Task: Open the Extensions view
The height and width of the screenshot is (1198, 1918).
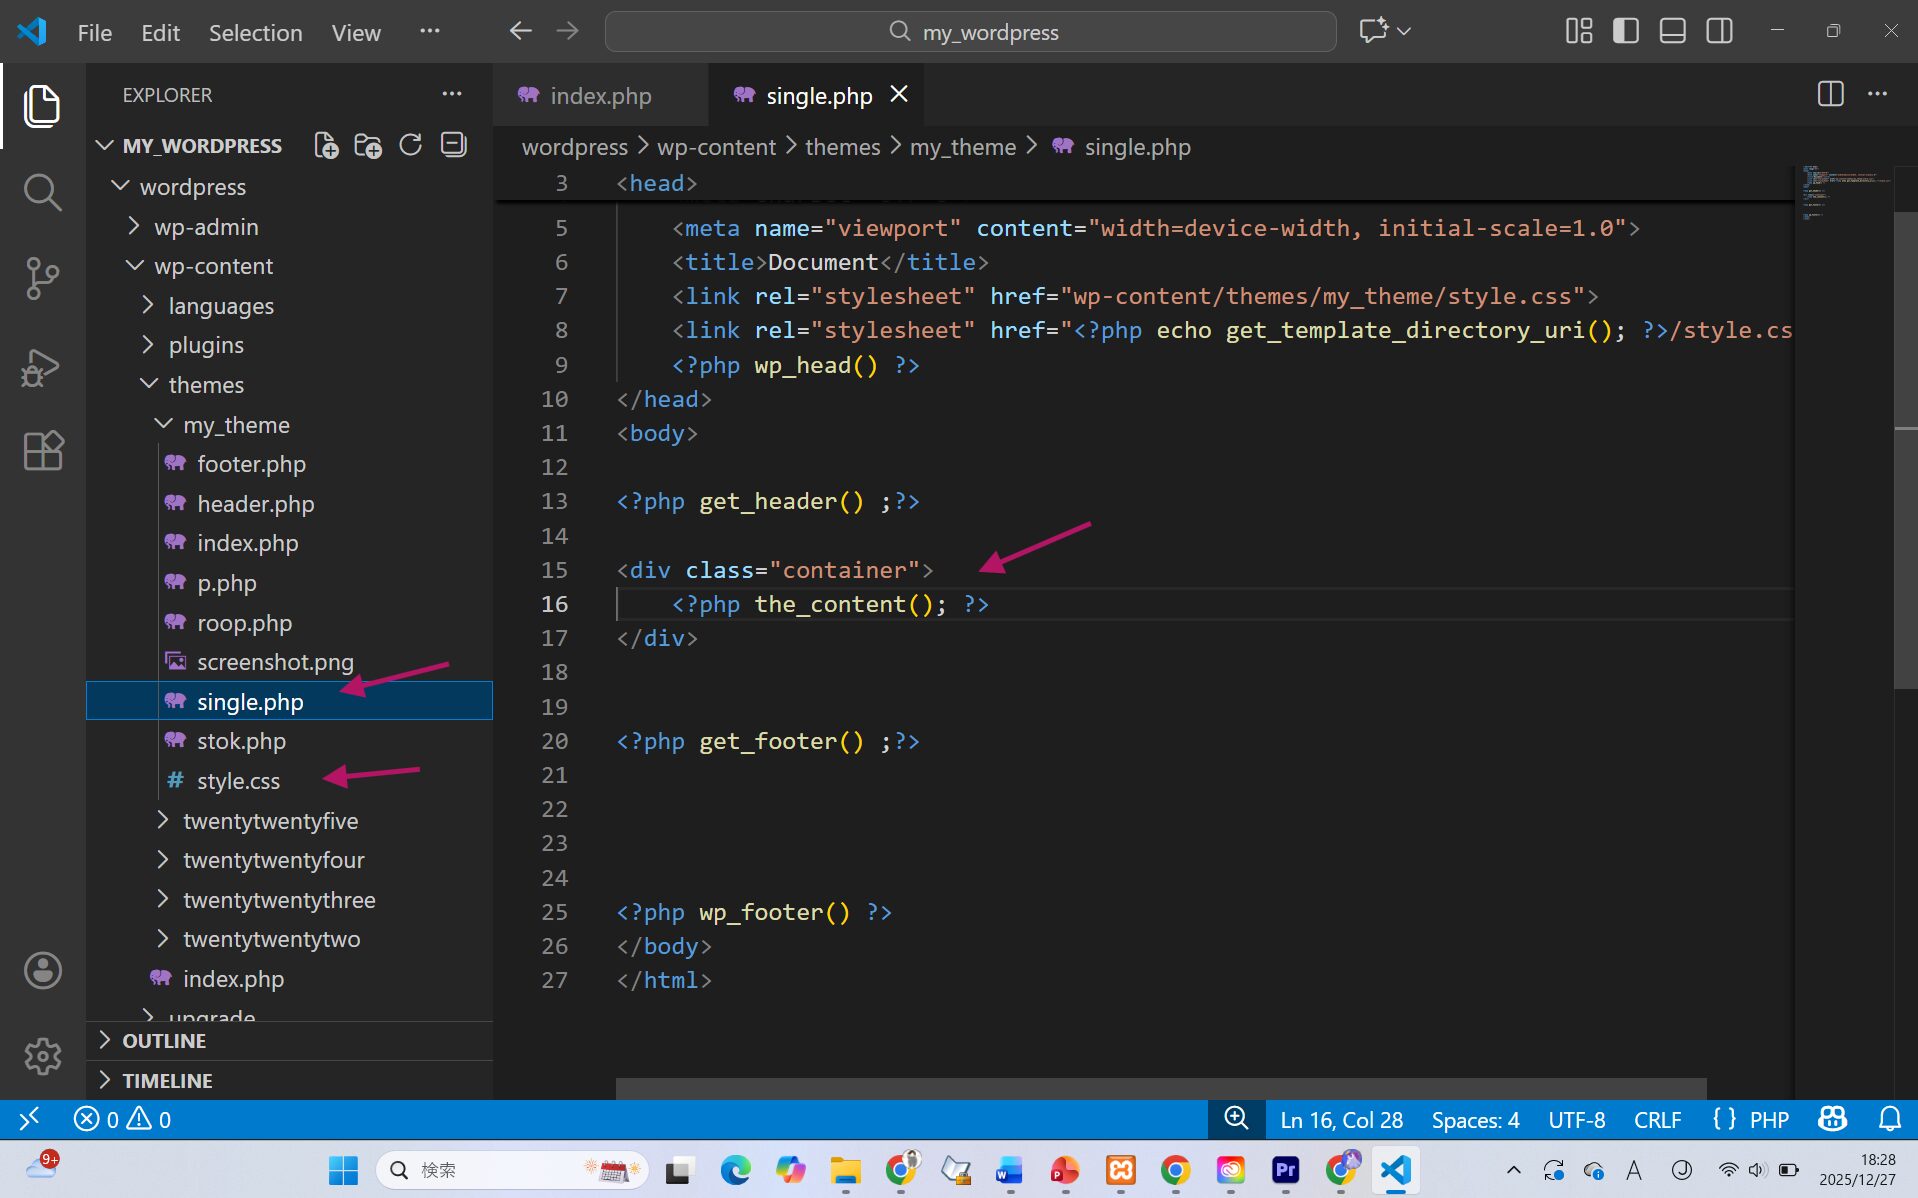Action: (x=42, y=451)
